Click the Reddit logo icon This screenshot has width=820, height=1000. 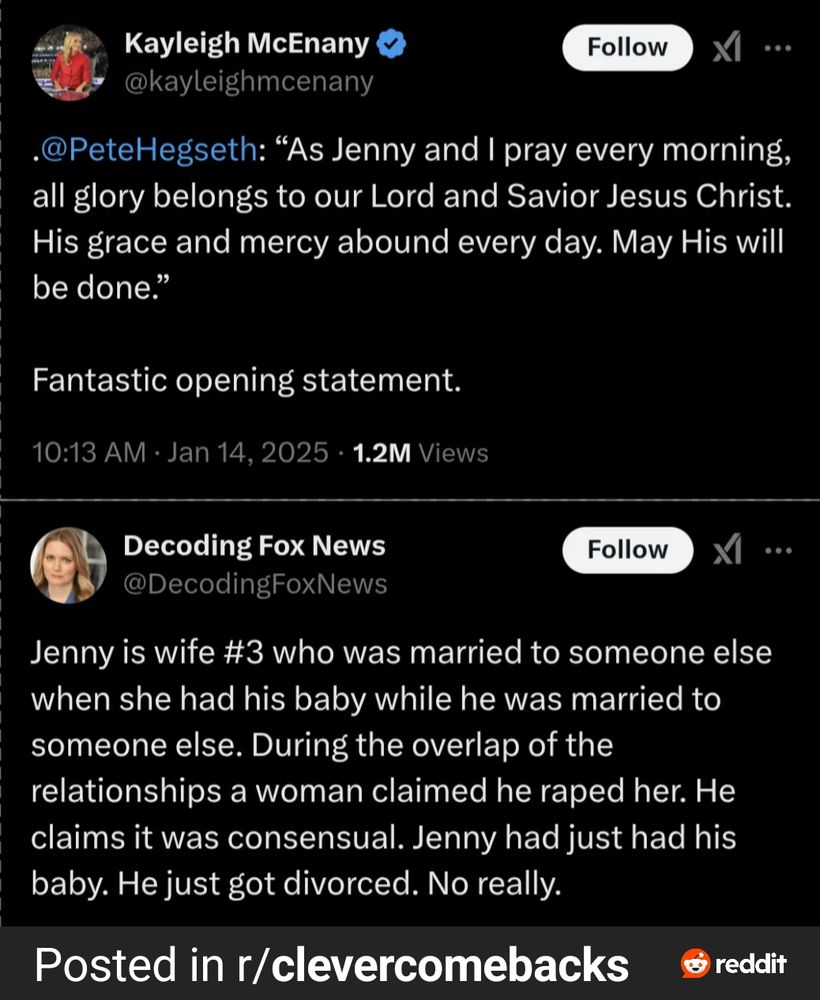(x=734, y=964)
